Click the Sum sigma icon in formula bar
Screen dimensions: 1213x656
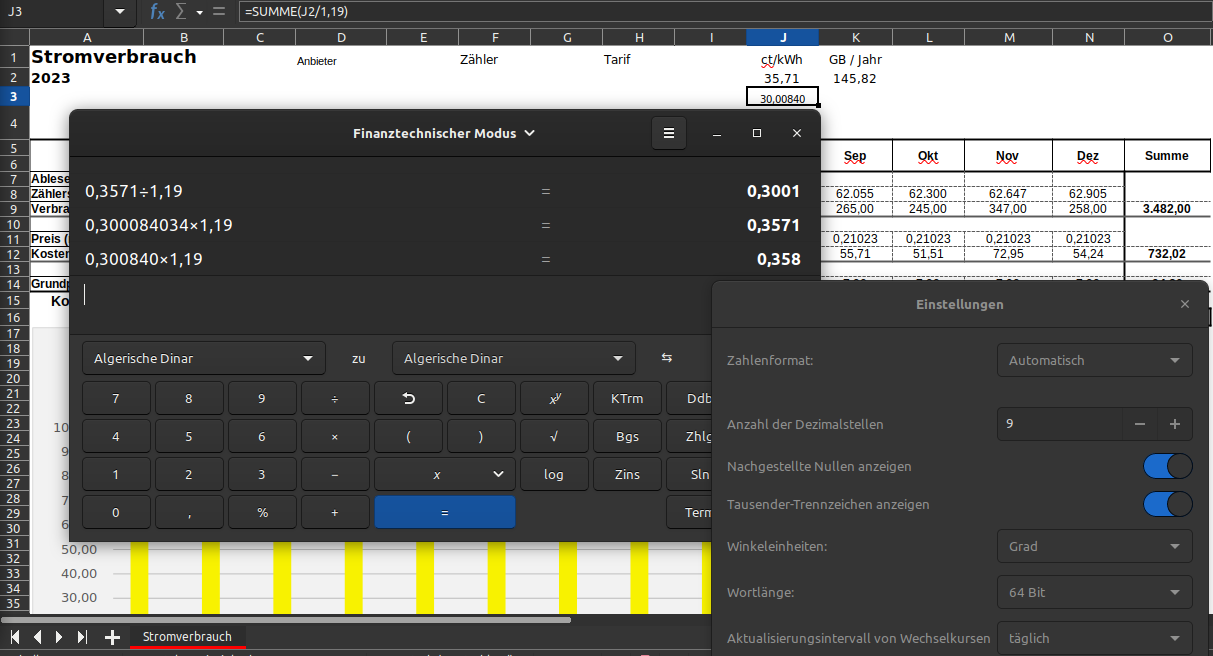point(181,12)
